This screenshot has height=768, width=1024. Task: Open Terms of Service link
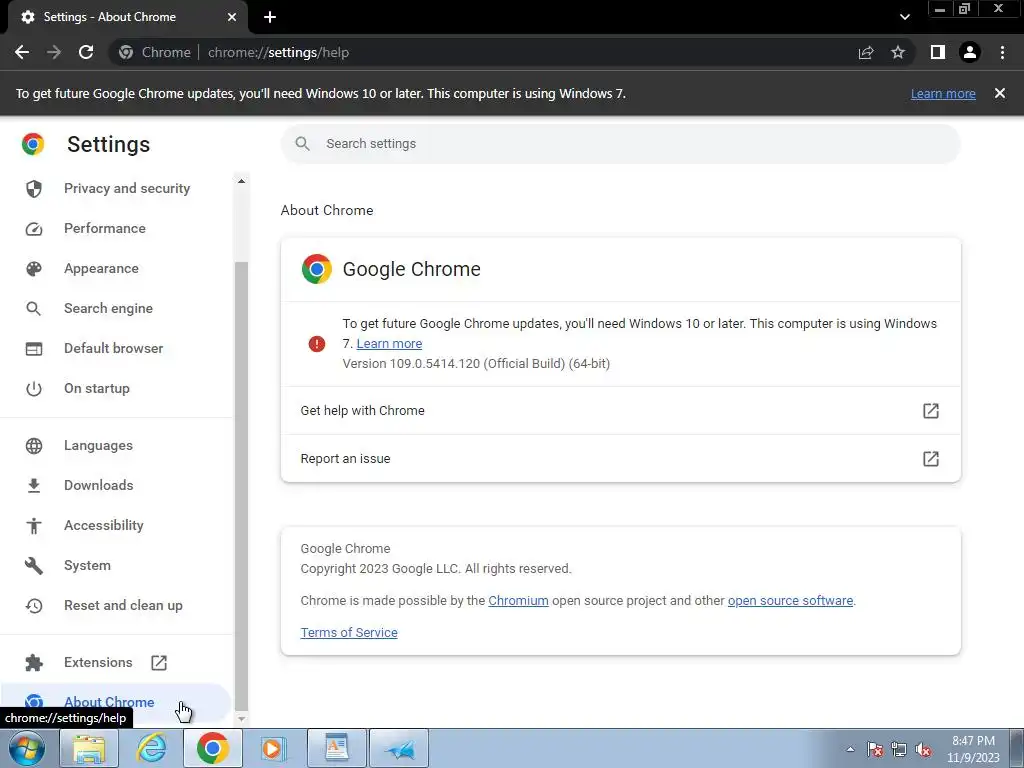pos(349,632)
